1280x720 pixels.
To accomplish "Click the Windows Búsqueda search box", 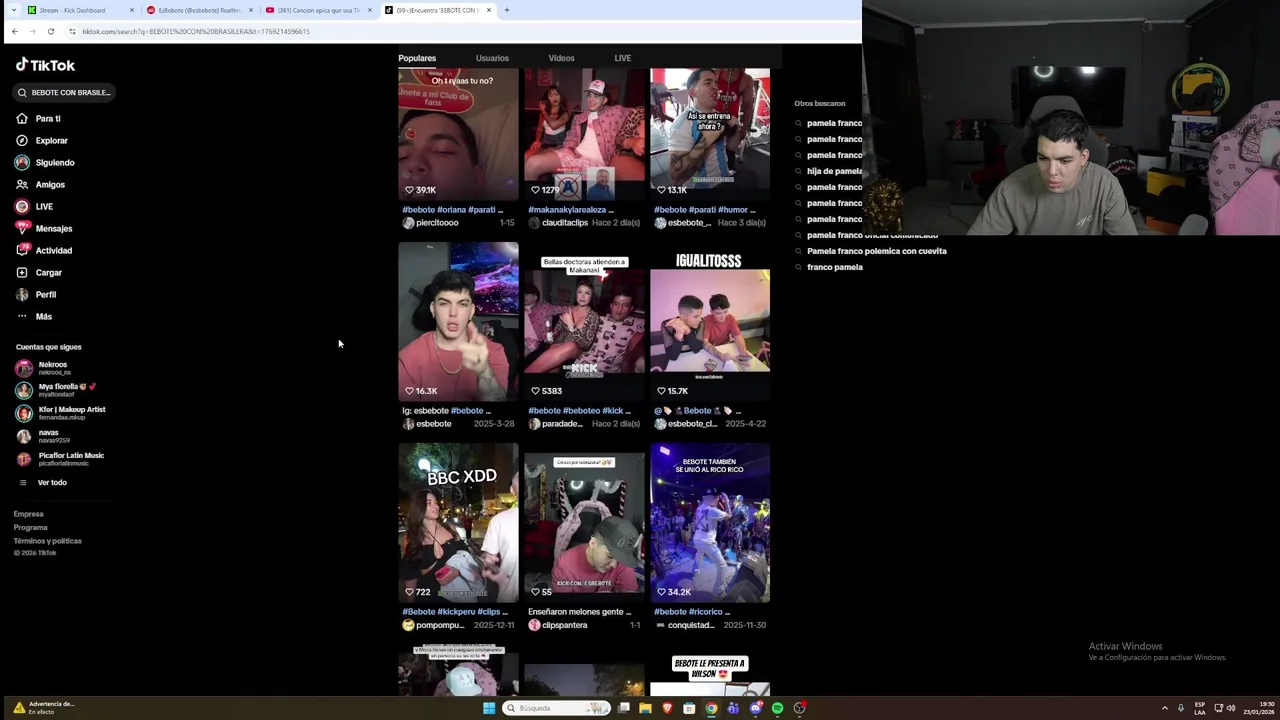I will [557, 708].
